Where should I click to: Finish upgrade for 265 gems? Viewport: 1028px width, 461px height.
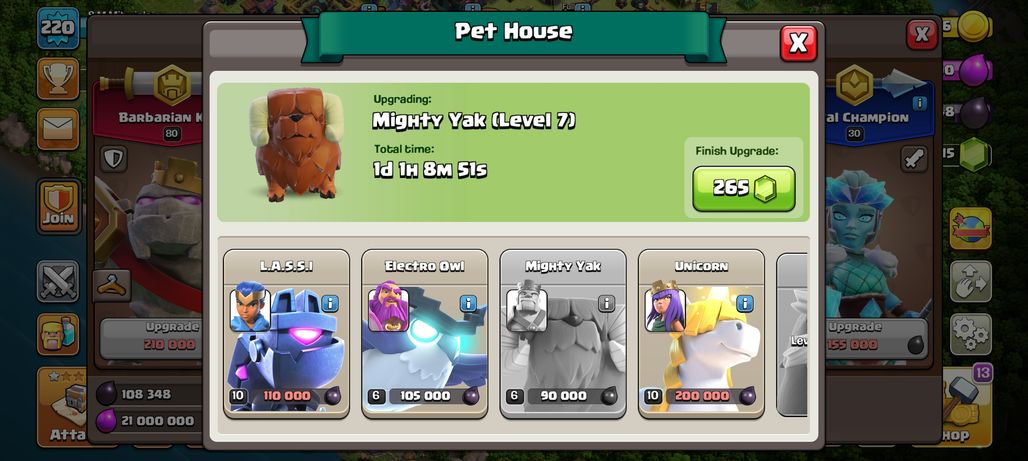pos(743,189)
